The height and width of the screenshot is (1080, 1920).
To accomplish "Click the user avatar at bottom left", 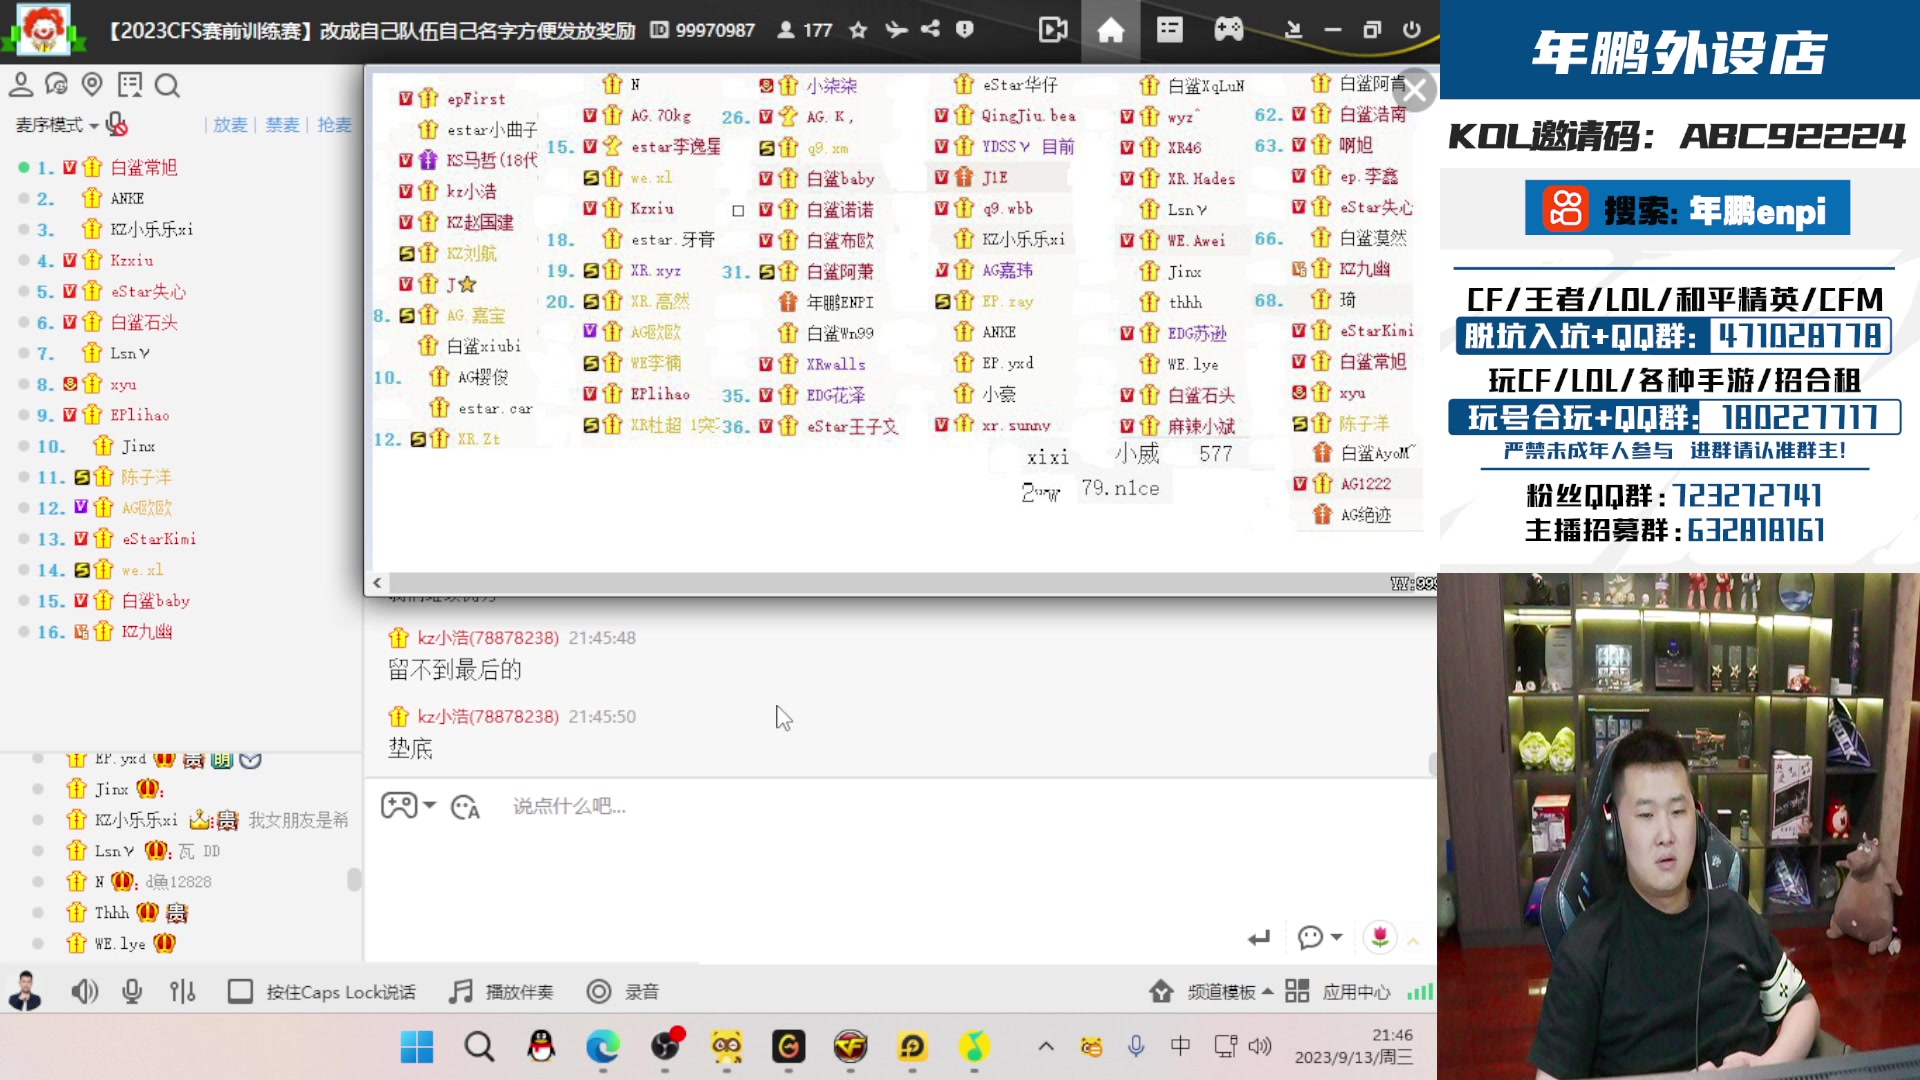I will tap(25, 991).
